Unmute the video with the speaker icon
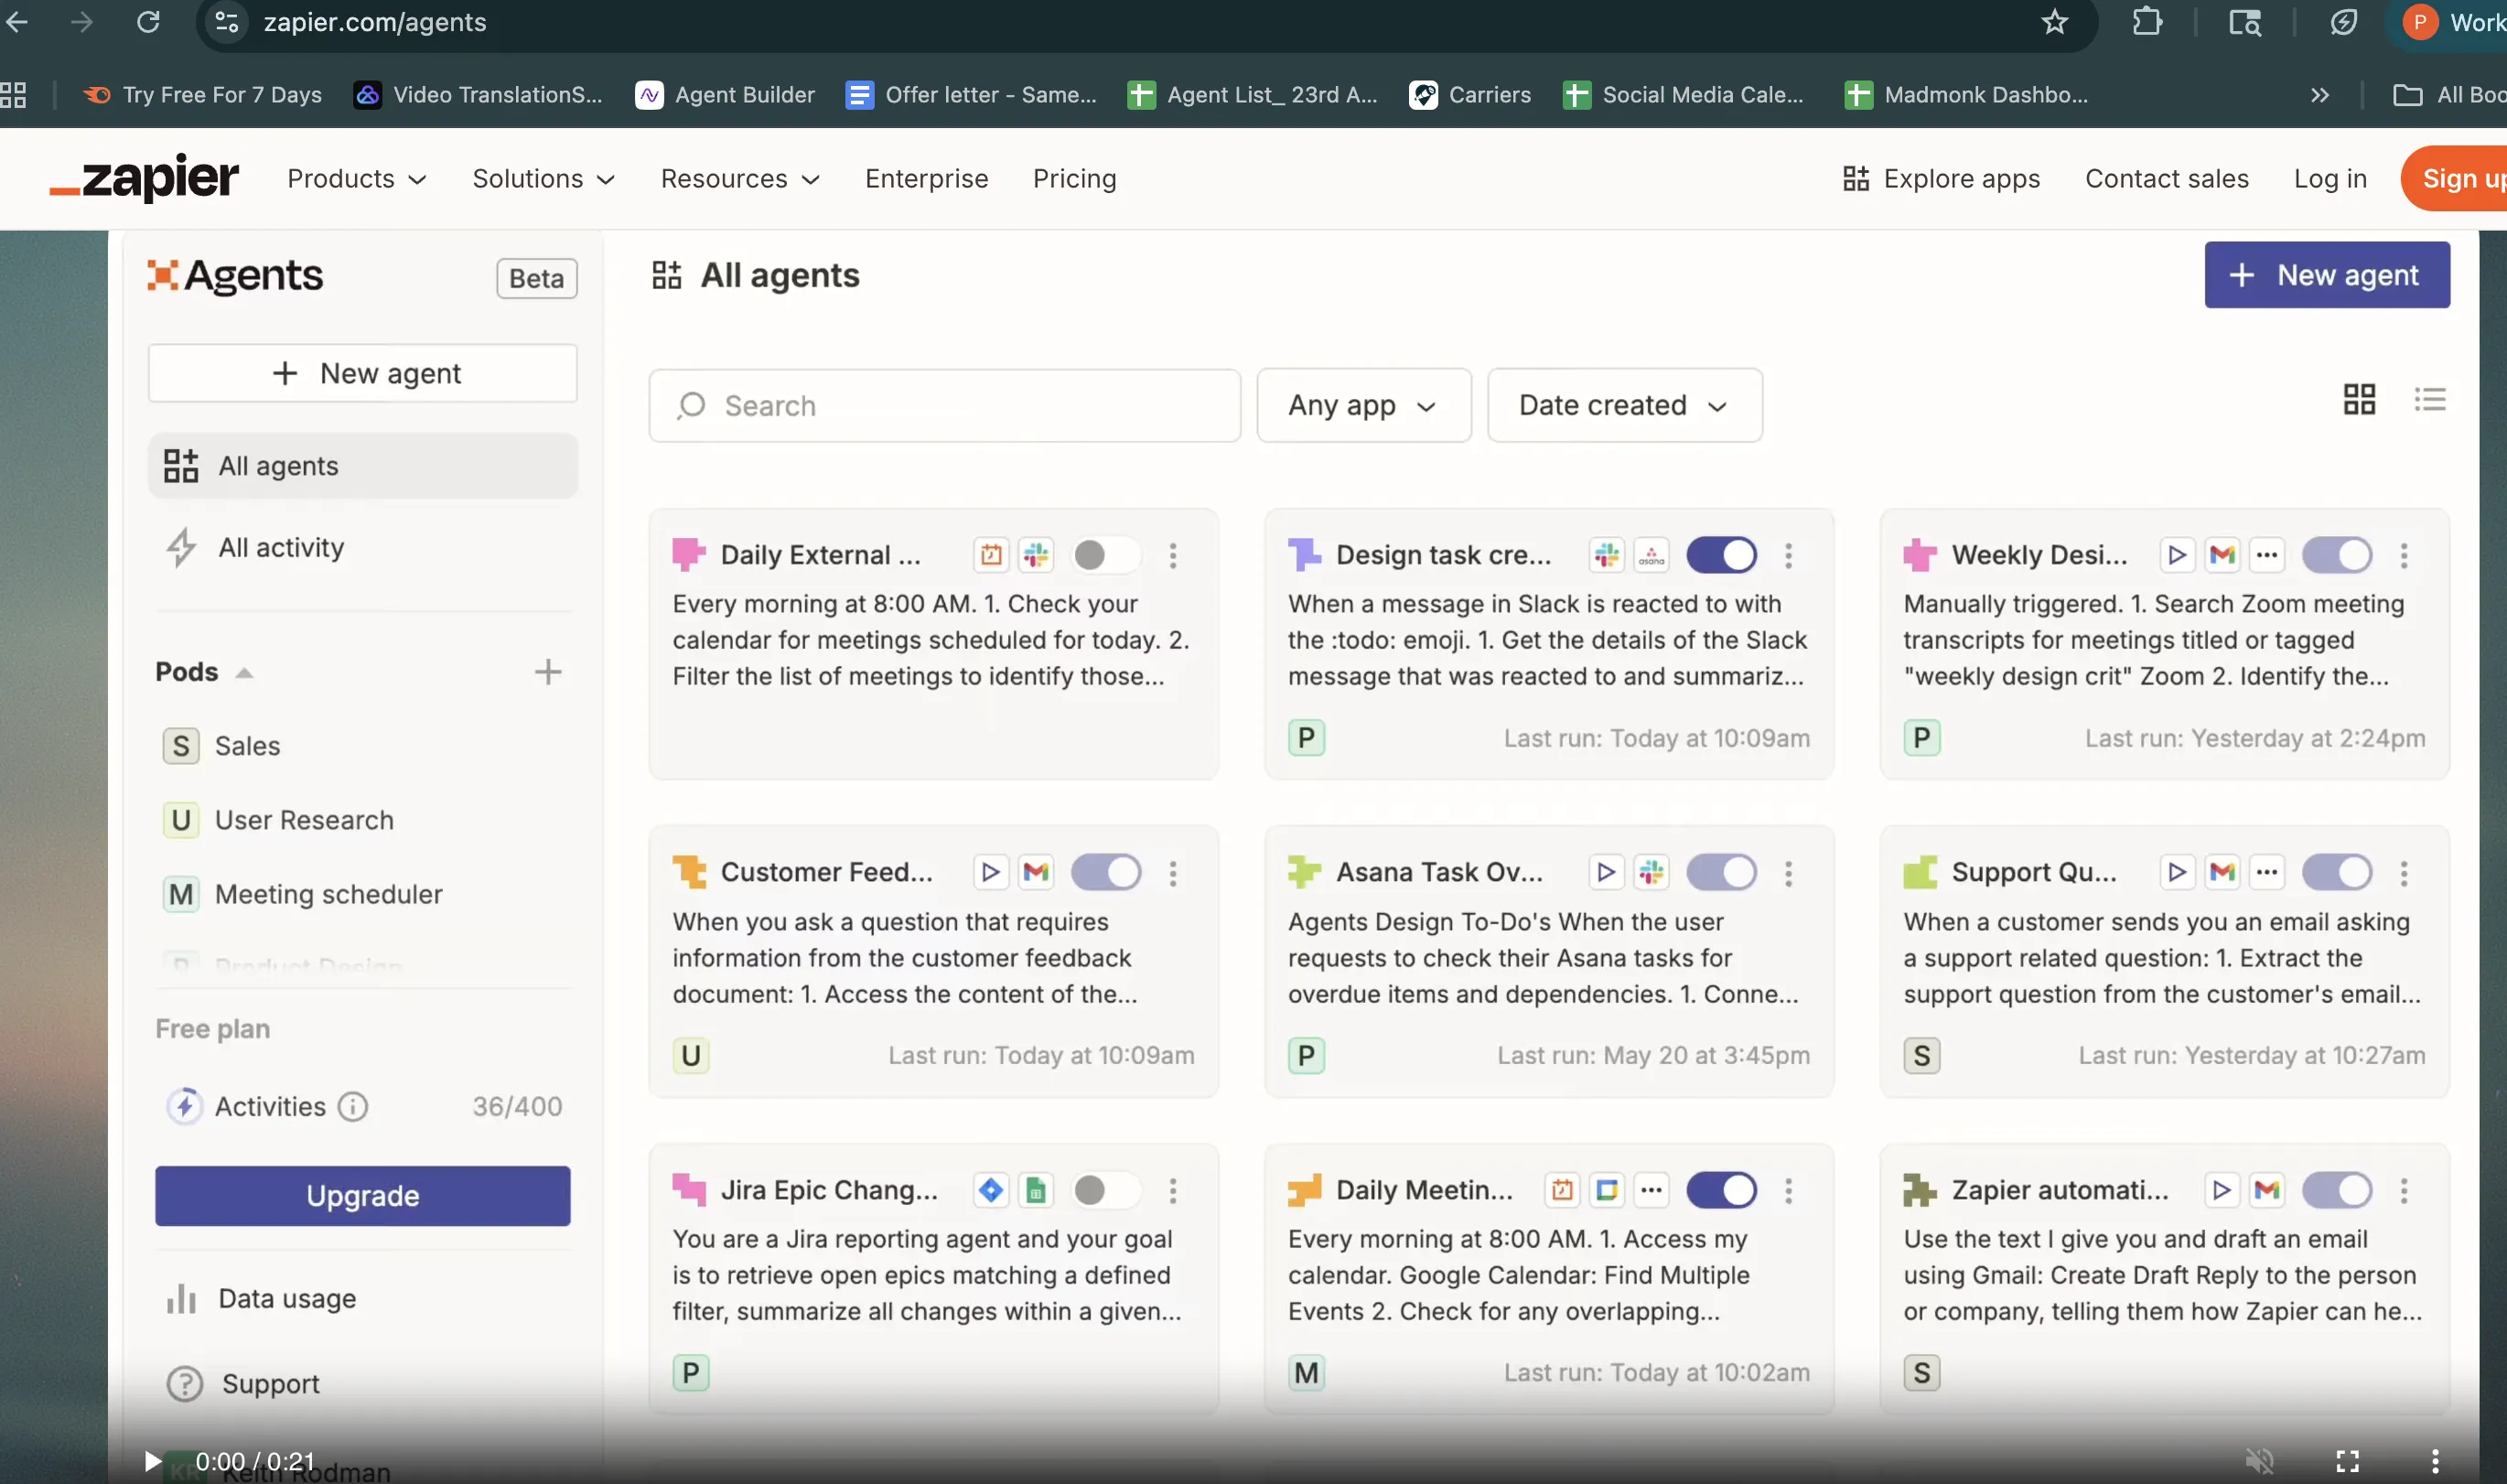The image size is (2507, 1484). click(x=2259, y=1461)
